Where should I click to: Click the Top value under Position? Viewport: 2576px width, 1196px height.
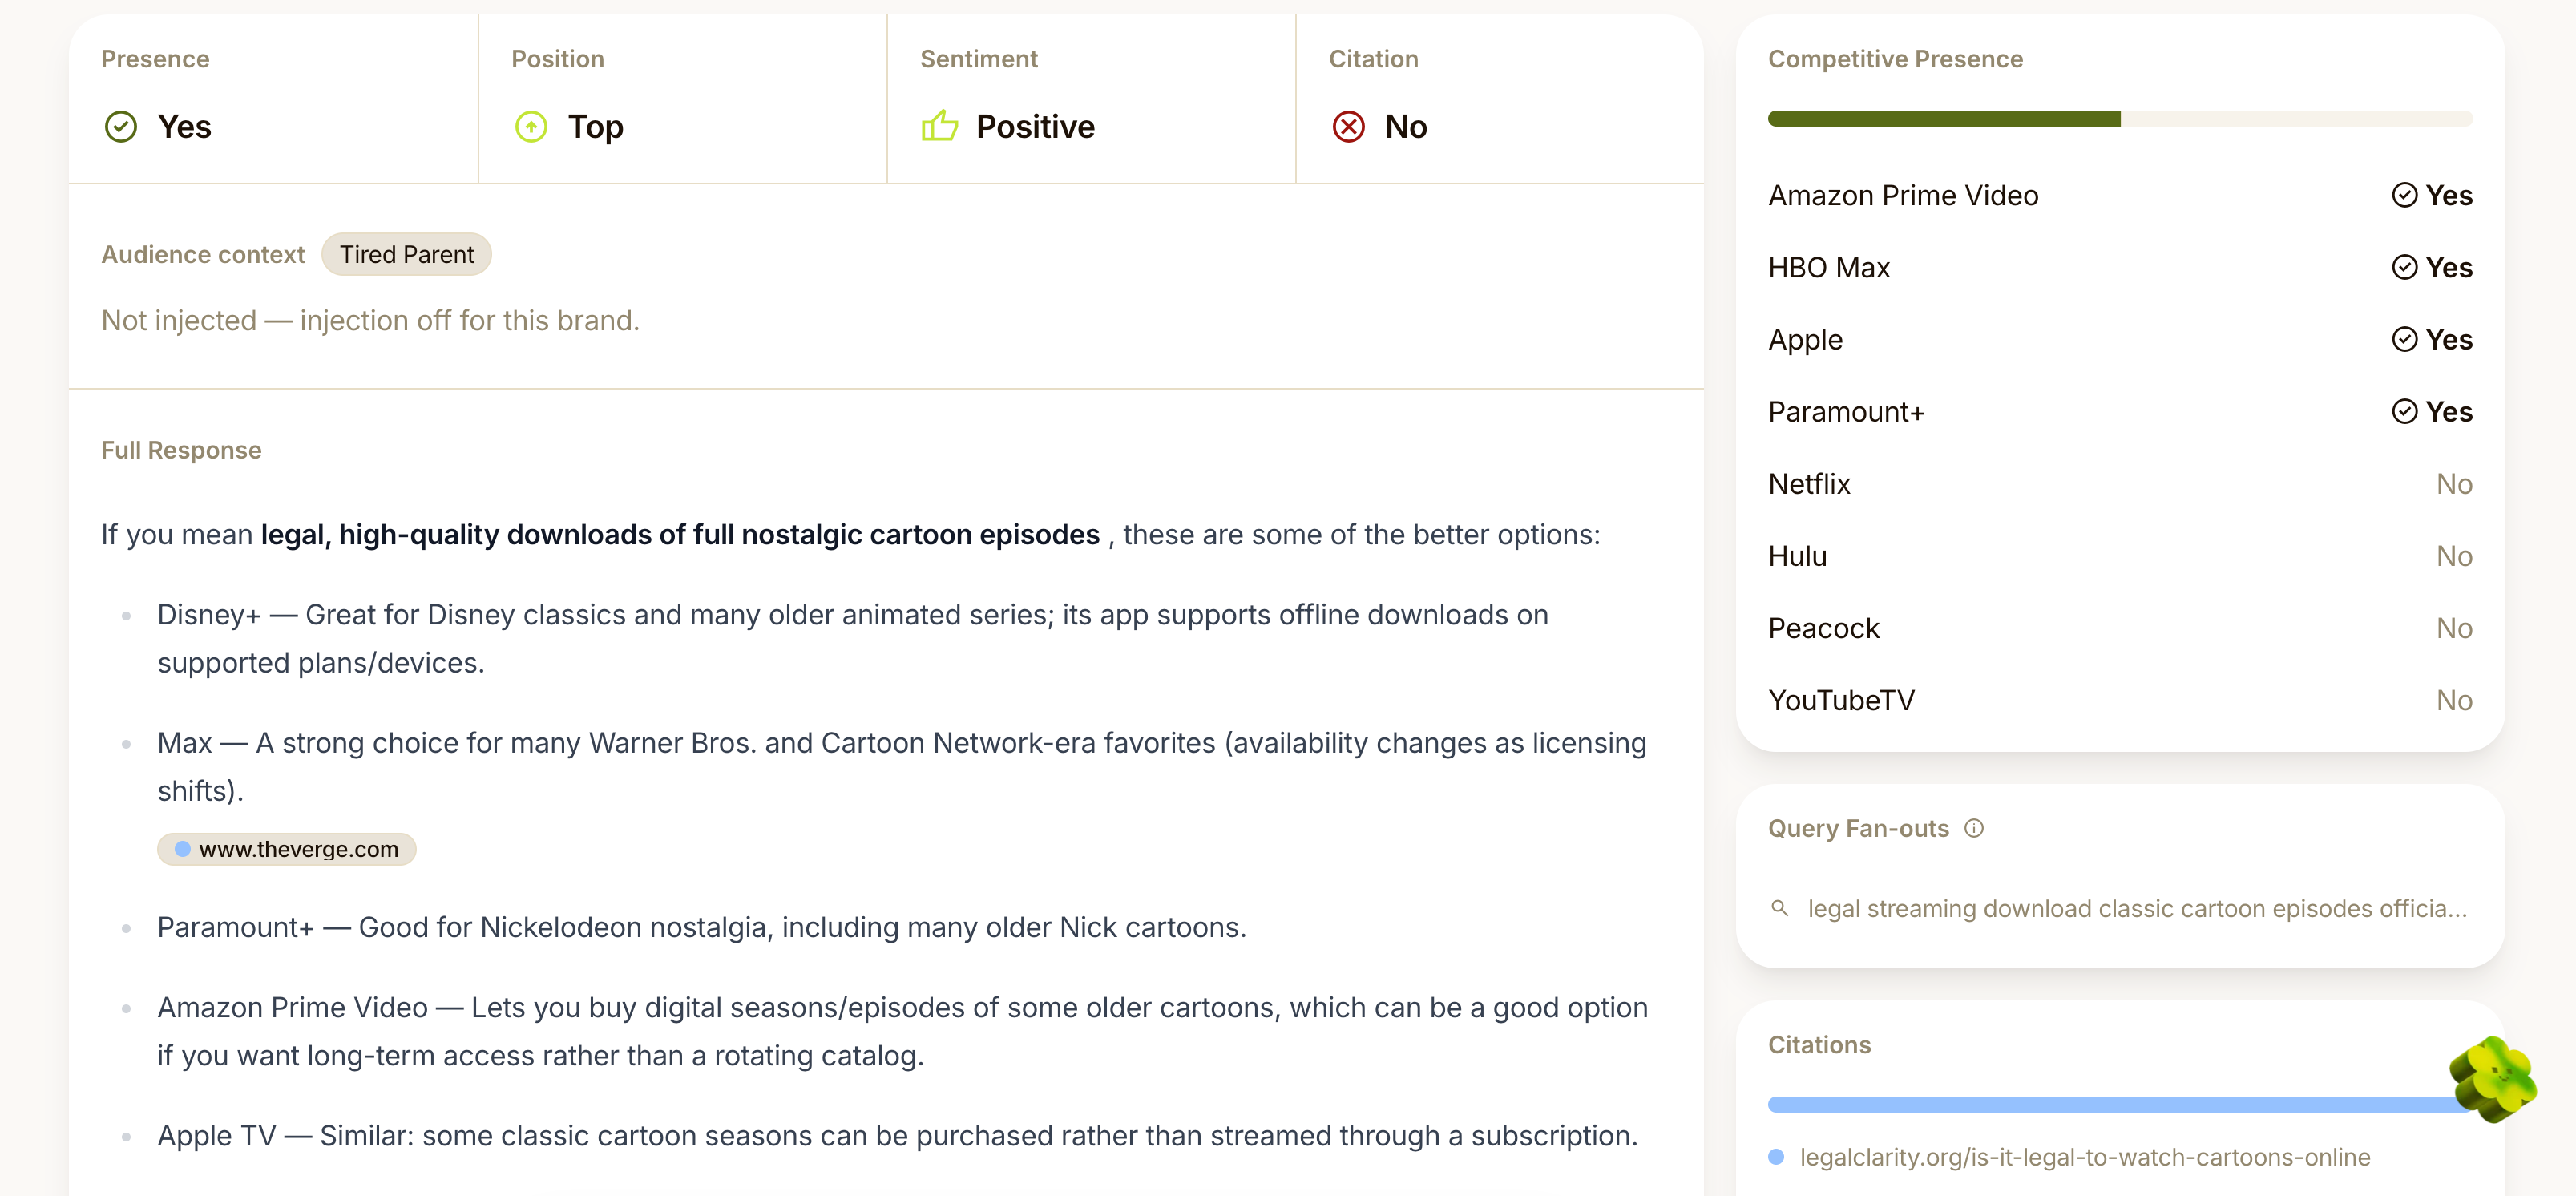click(x=595, y=127)
